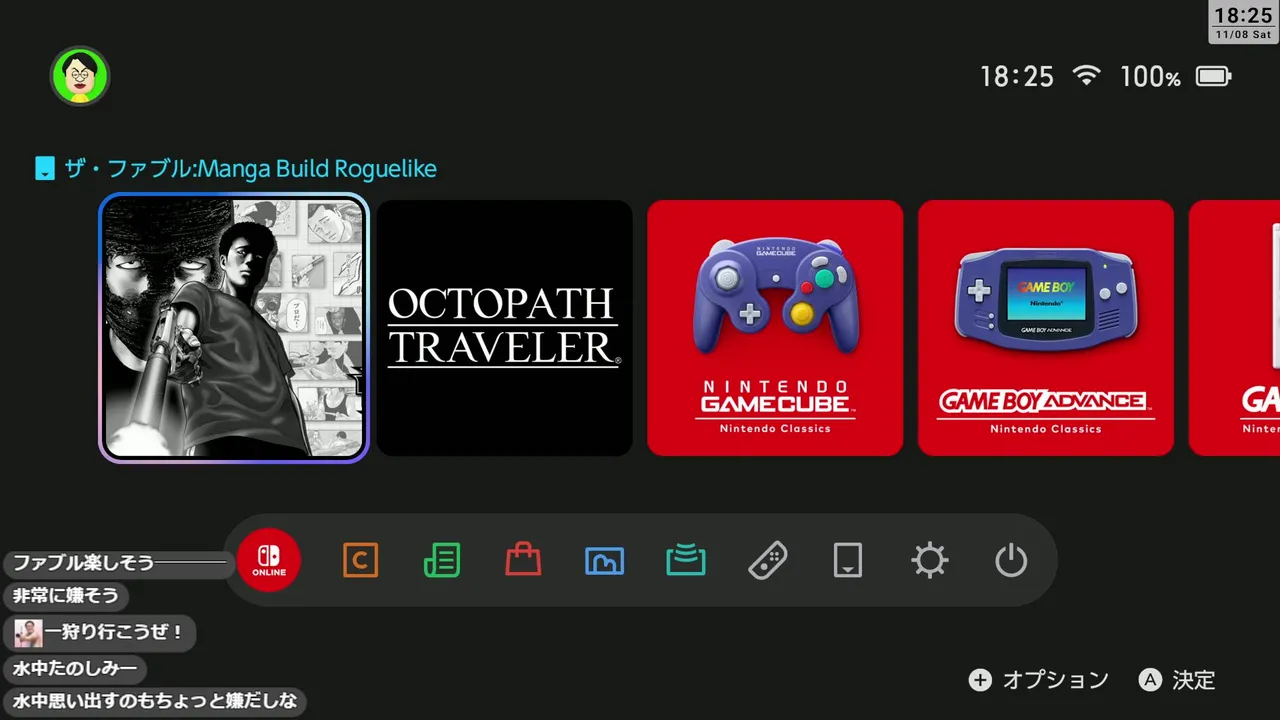Select the plus オプション button

coord(1039,680)
